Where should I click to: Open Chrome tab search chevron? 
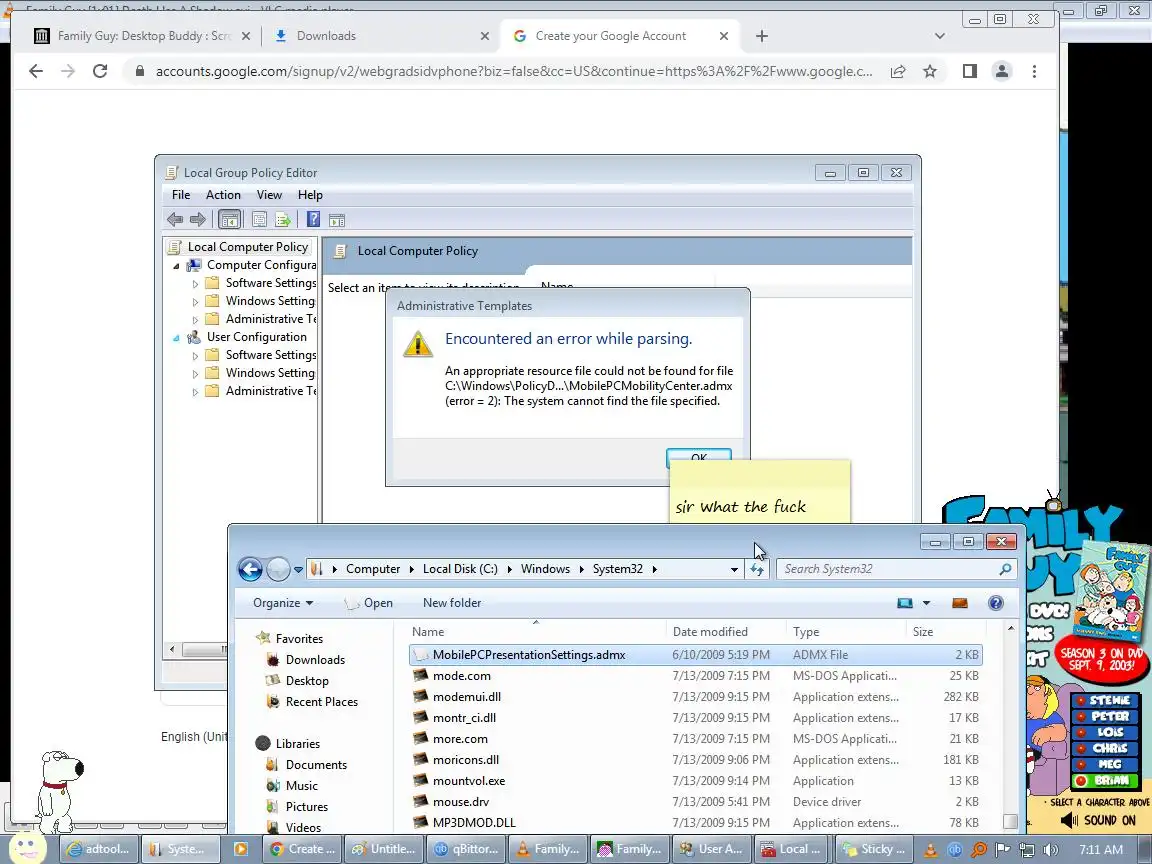pos(940,36)
